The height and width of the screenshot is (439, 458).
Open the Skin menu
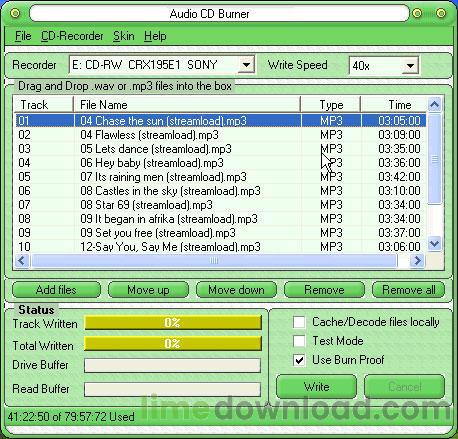pos(124,36)
